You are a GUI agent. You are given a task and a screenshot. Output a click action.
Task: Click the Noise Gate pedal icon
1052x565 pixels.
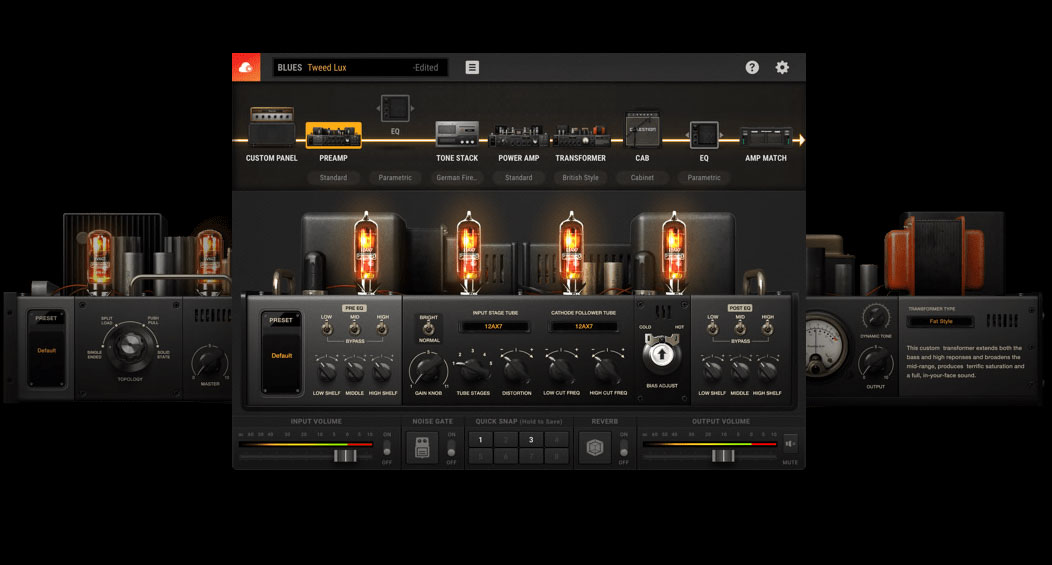click(x=422, y=448)
